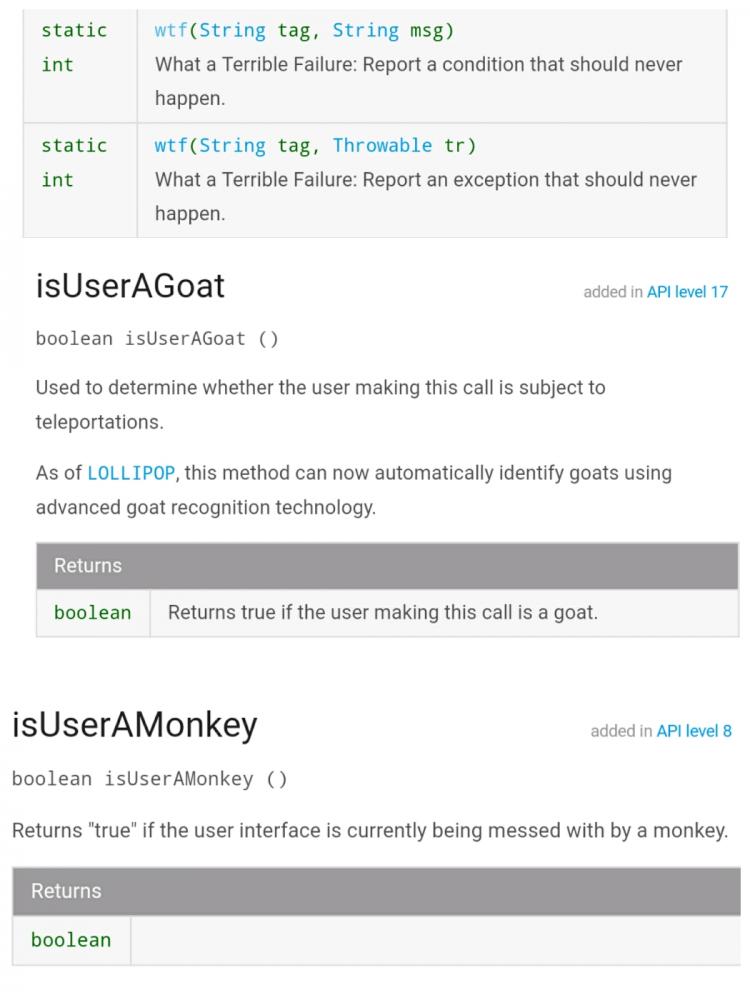Click the isUserAGoat heading

[130, 286]
